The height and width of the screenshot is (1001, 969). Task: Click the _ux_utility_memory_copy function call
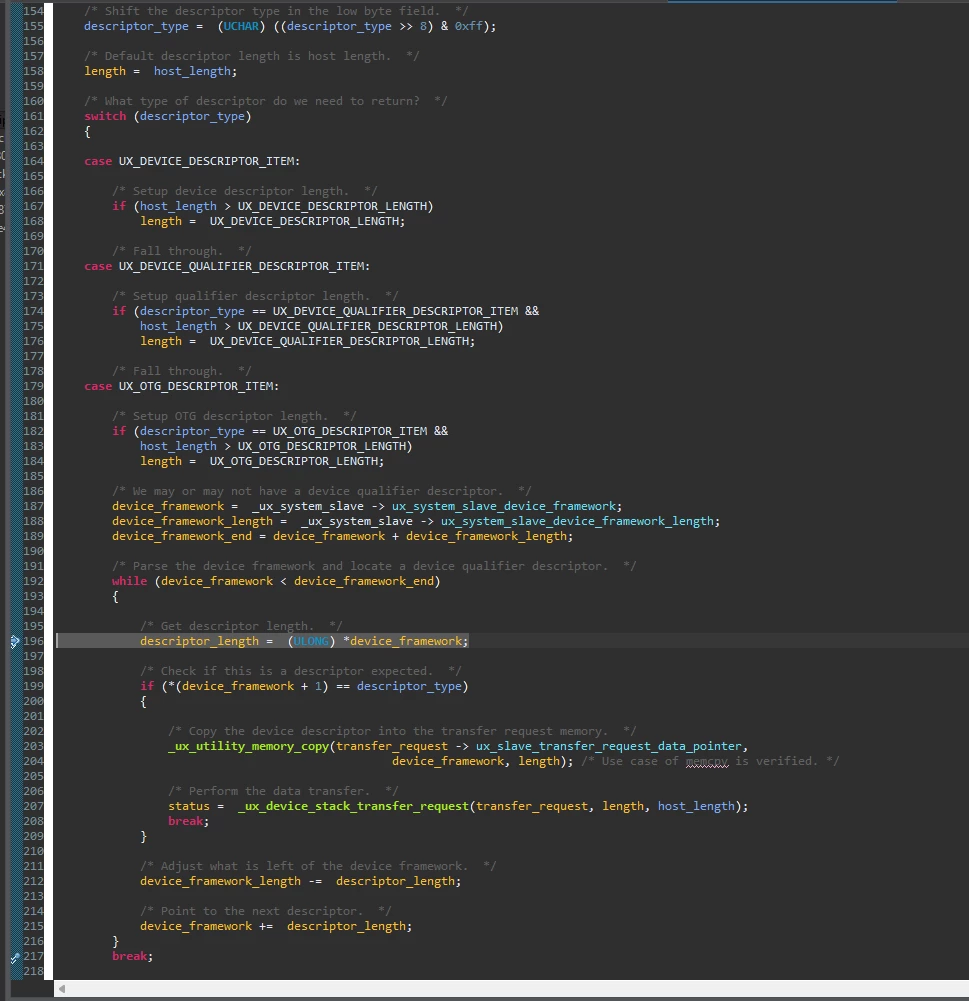tap(249, 746)
